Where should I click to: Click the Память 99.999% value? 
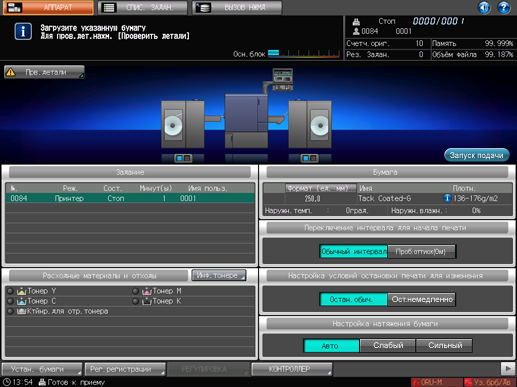499,43
